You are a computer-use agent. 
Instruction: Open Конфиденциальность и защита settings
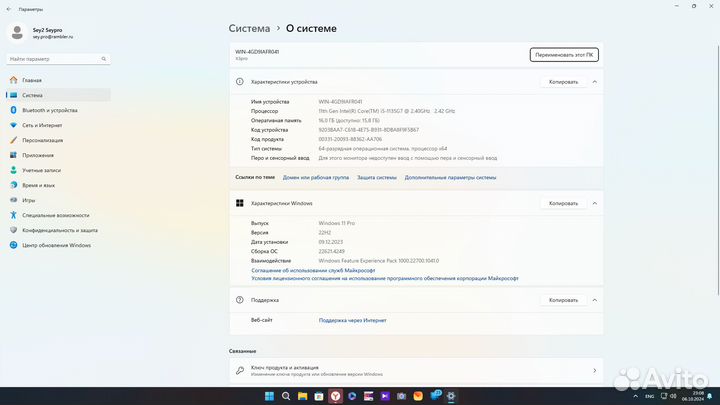click(x=58, y=230)
